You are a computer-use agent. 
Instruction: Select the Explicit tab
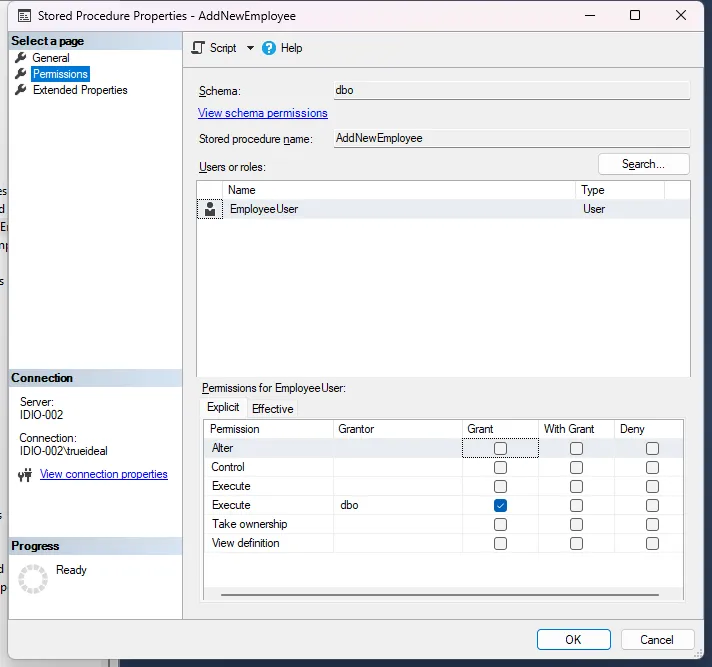223,407
